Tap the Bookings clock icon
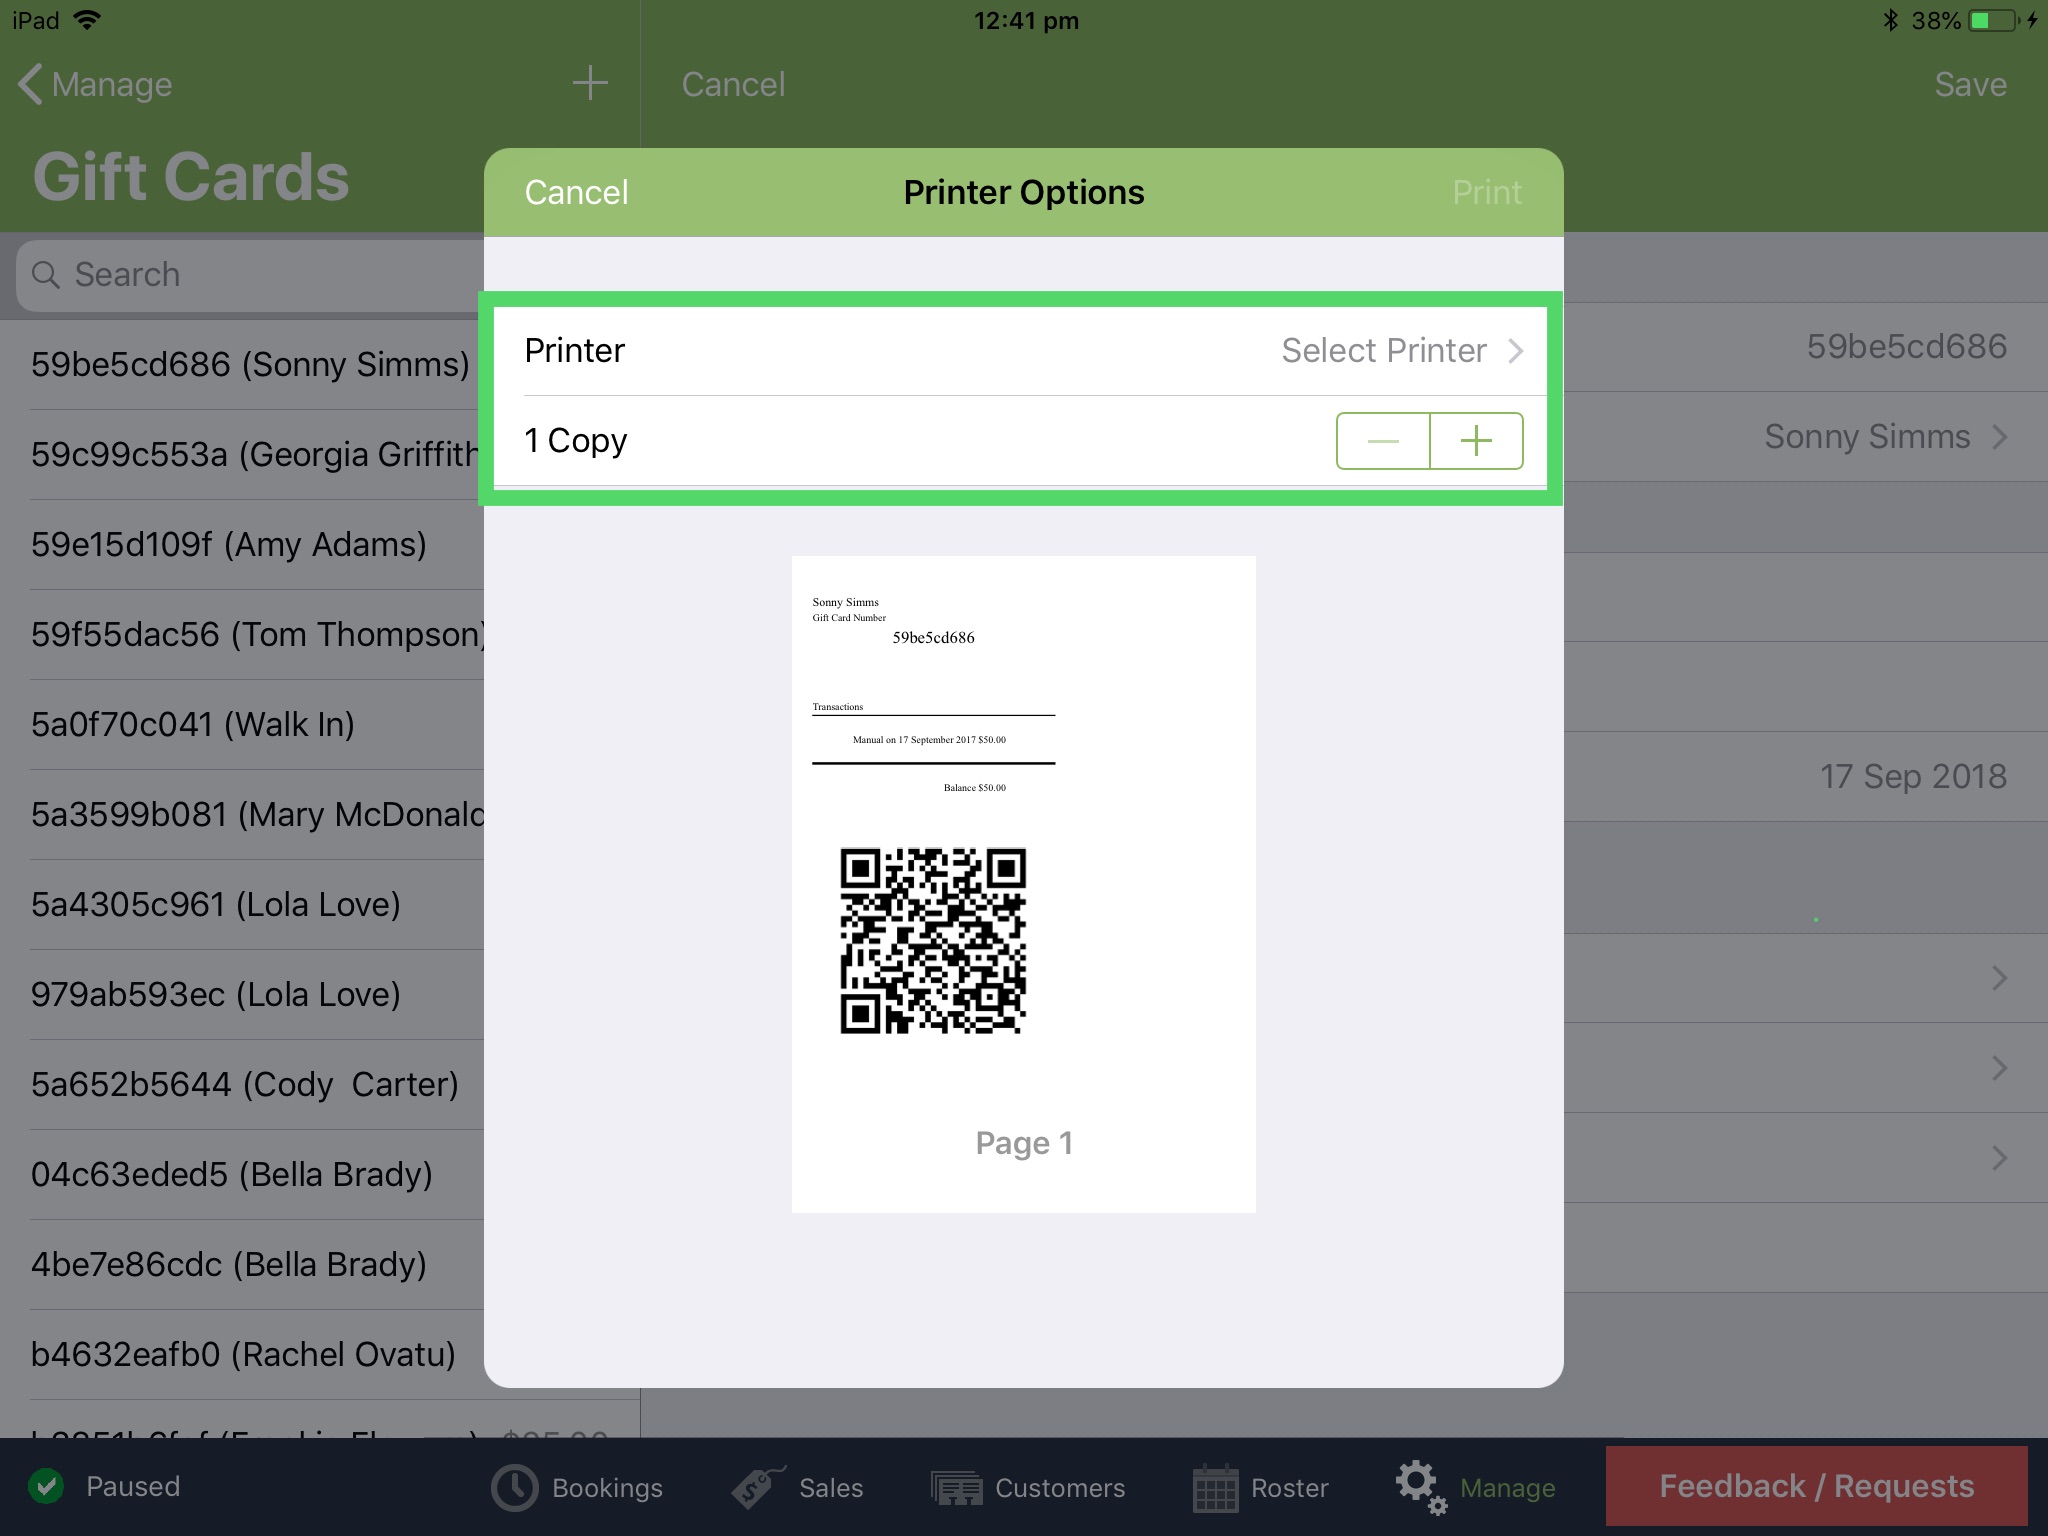The image size is (2048, 1536). pos(515,1488)
